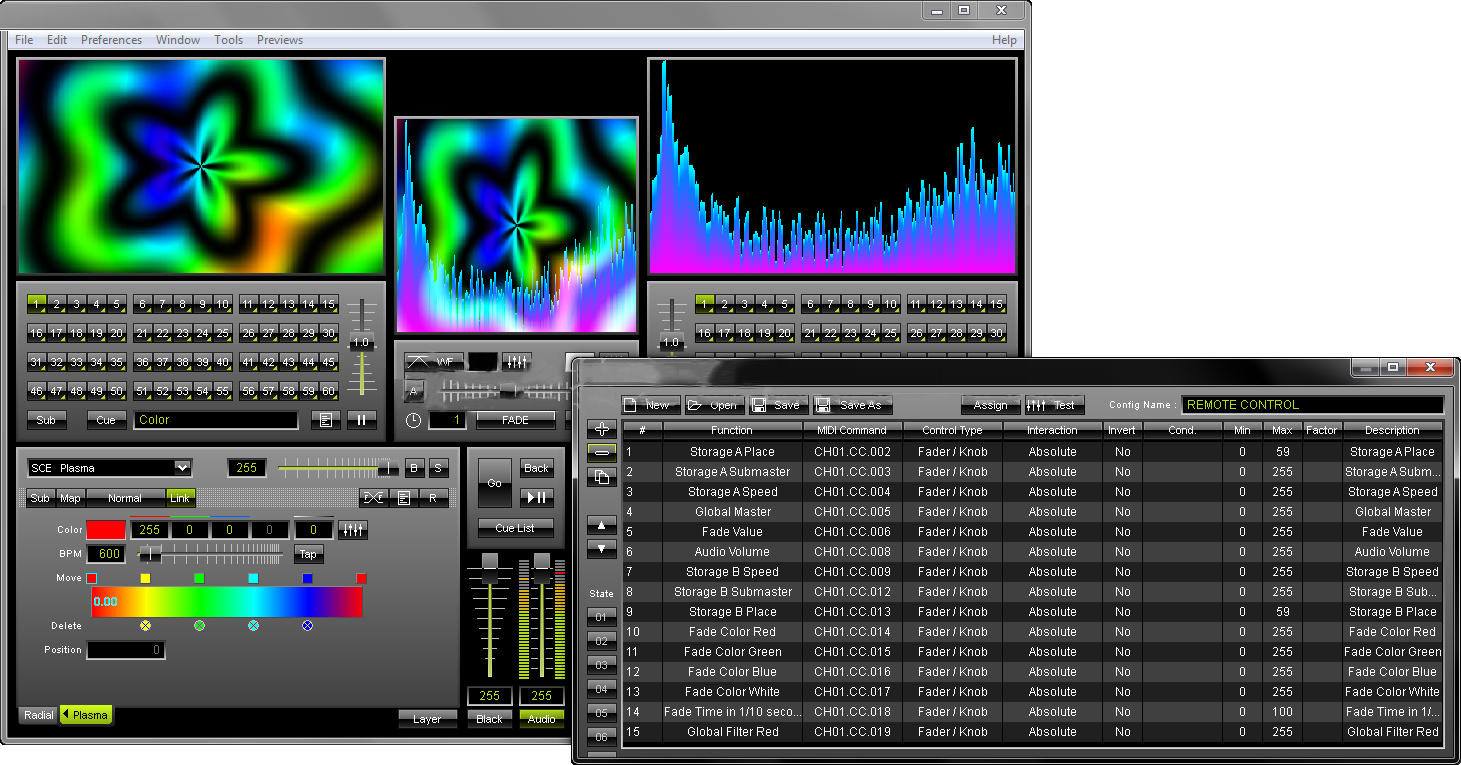Click the minus icon to remove a row
The height and width of the screenshot is (765, 1461).
(601, 453)
